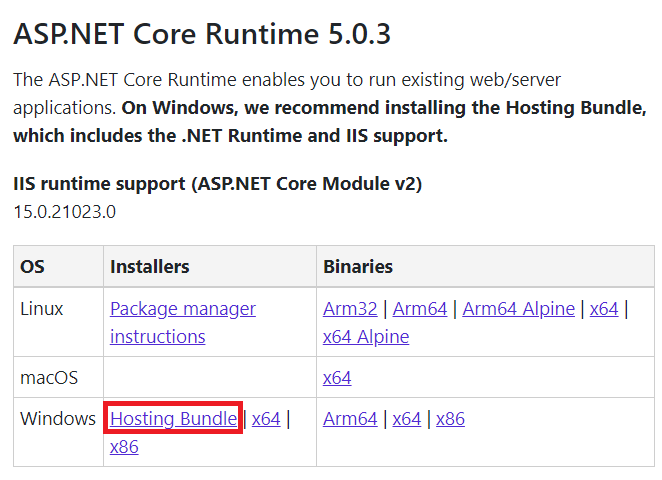Click the ASP.NET Core Runtime 5.0.3 heading

tap(202, 34)
